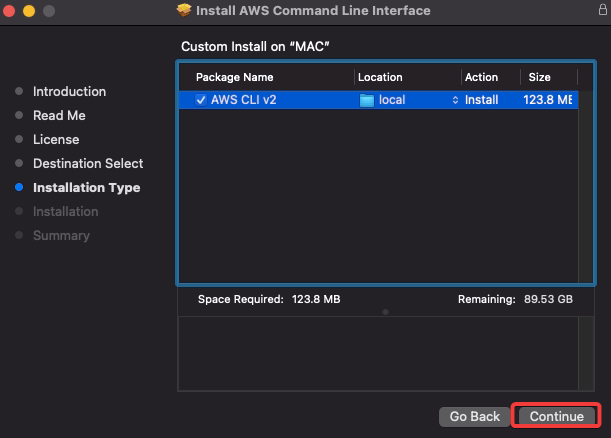
Task: Click the Package Name column header
Action: pos(234,77)
